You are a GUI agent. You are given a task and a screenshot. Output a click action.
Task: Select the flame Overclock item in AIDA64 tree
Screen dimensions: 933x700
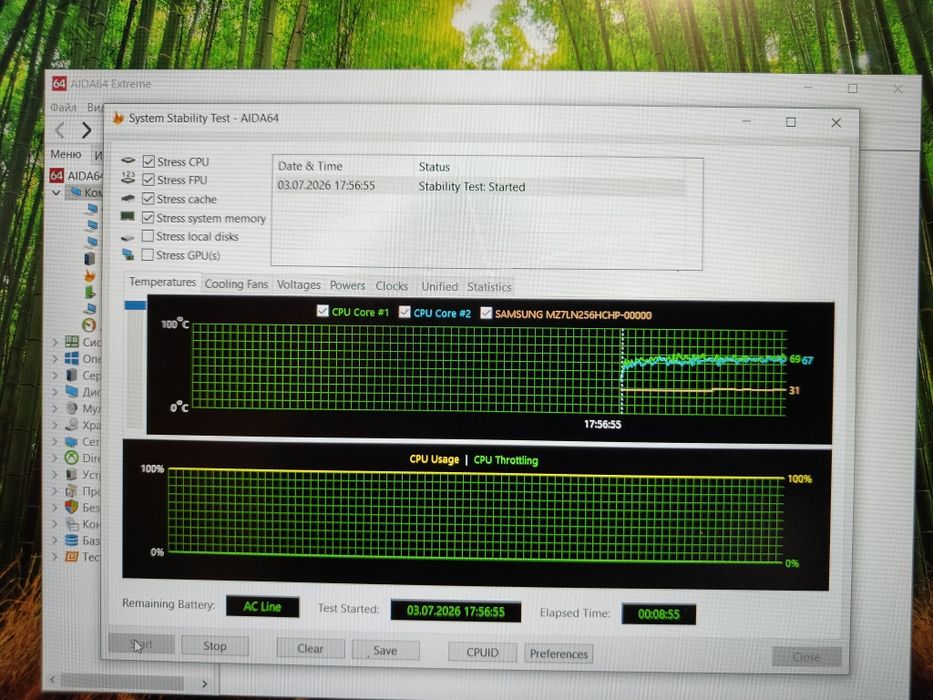(x=90, y=276)
